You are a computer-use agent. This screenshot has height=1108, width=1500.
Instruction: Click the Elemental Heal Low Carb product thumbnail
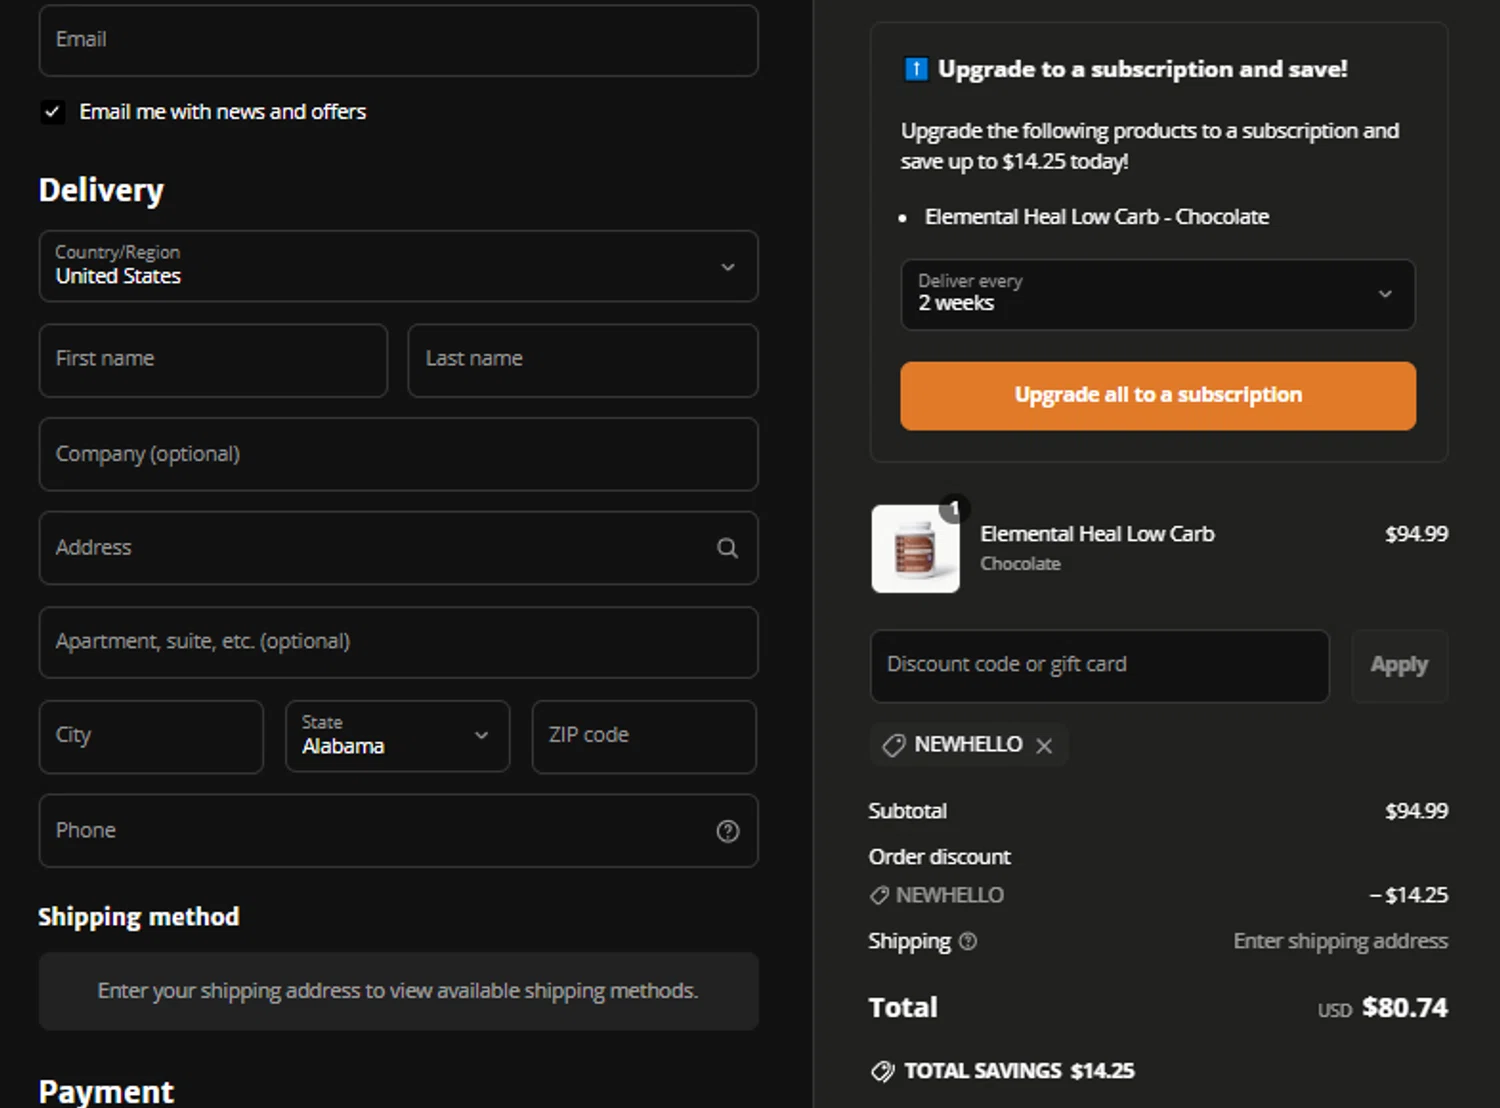click(x=915, y=549)
